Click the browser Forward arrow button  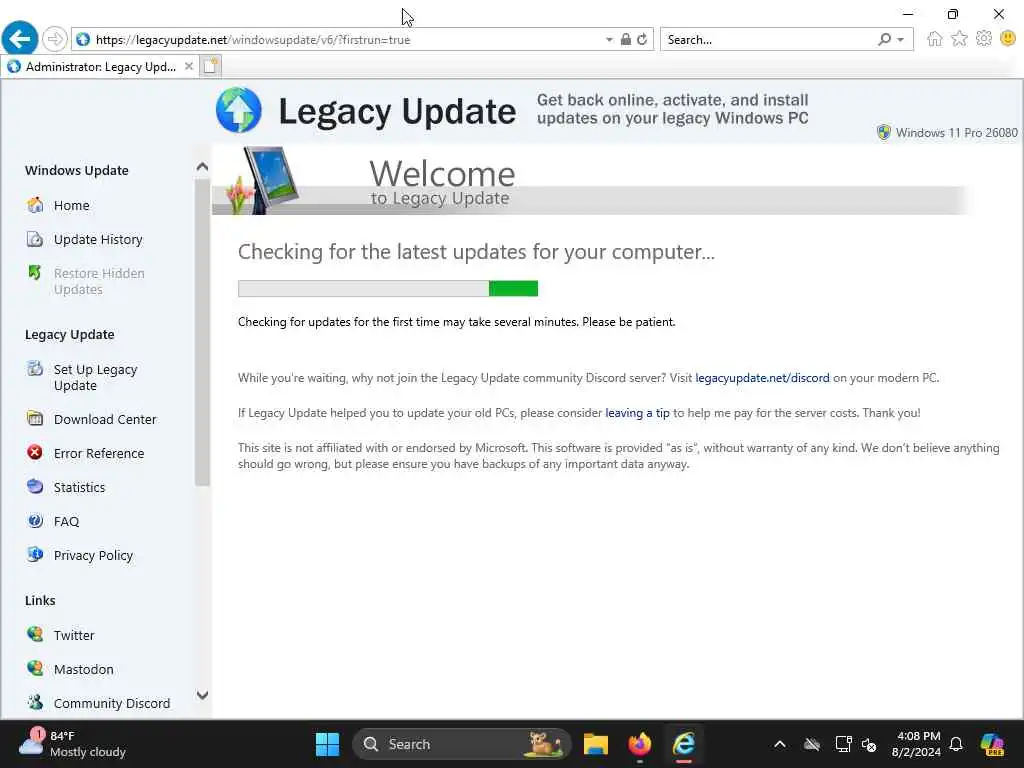pos(55,39)
